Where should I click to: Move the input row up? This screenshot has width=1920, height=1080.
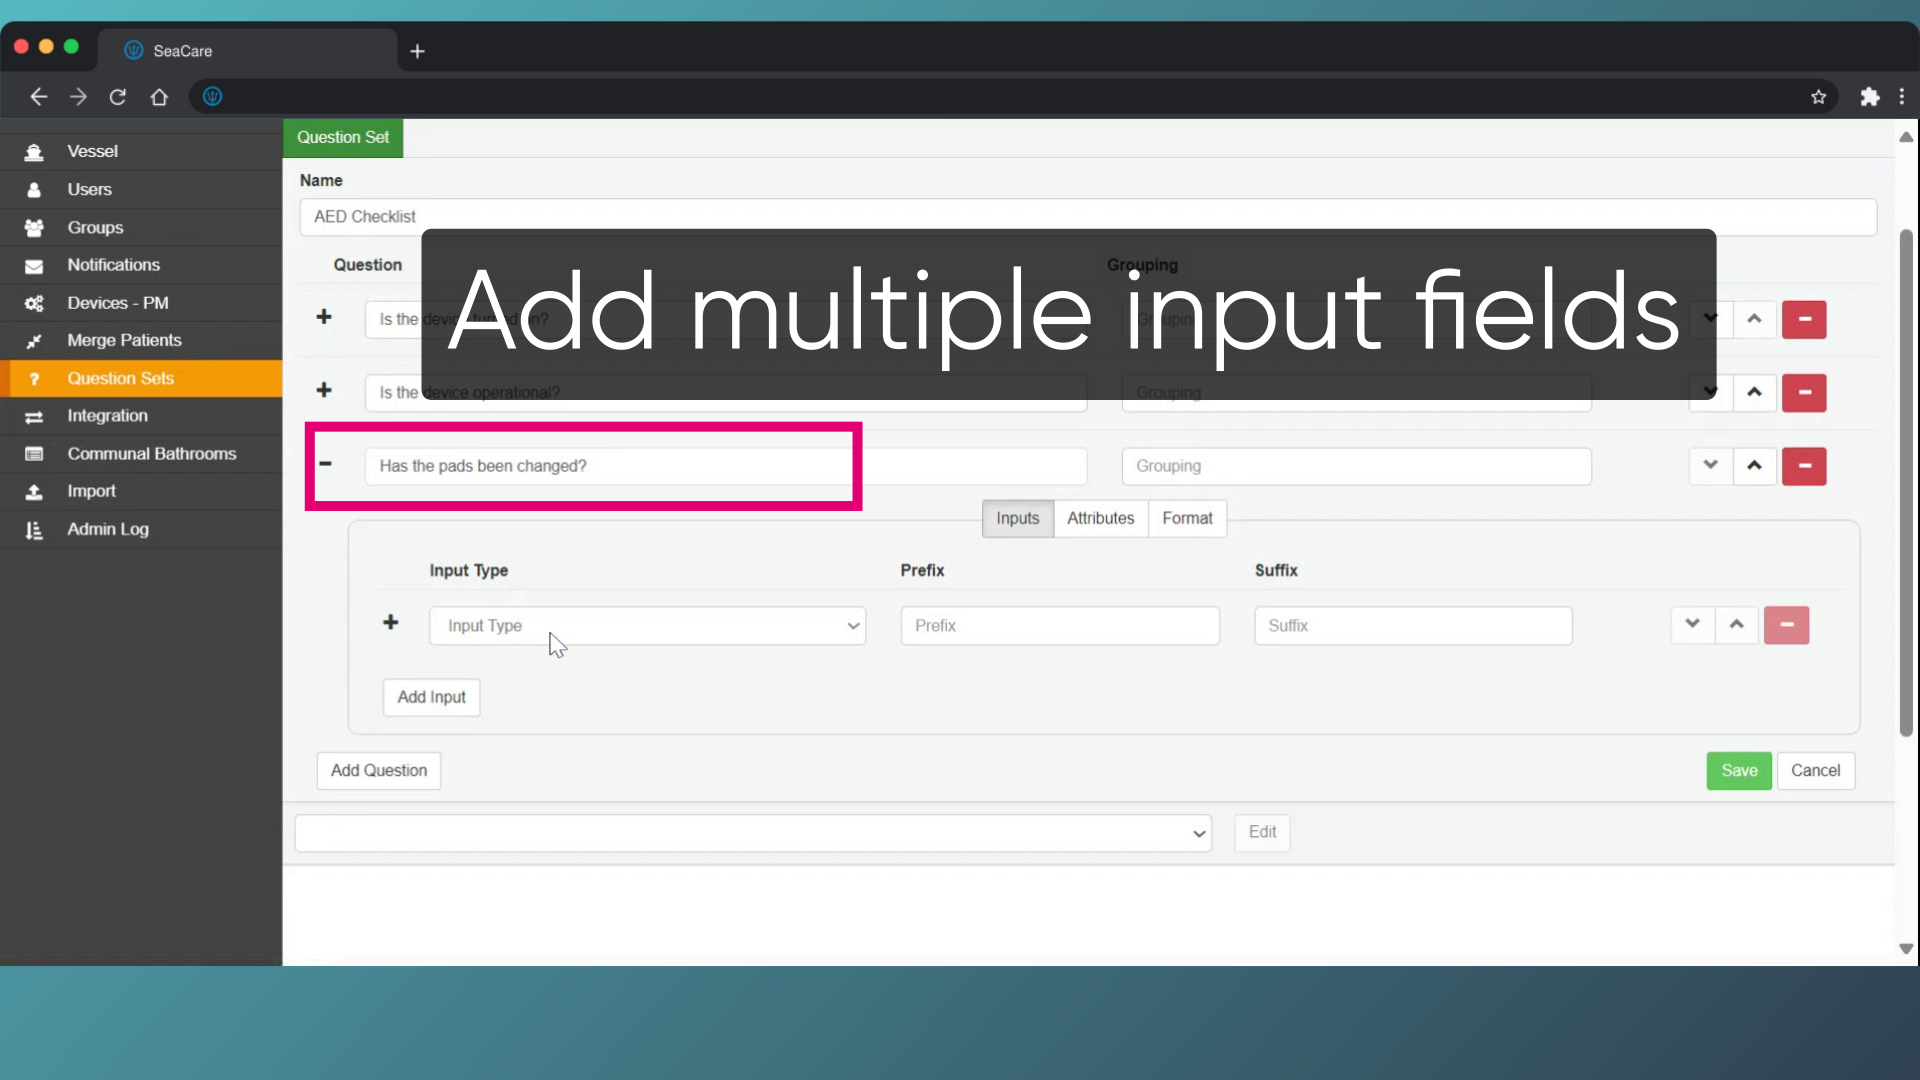(1737, 625)
